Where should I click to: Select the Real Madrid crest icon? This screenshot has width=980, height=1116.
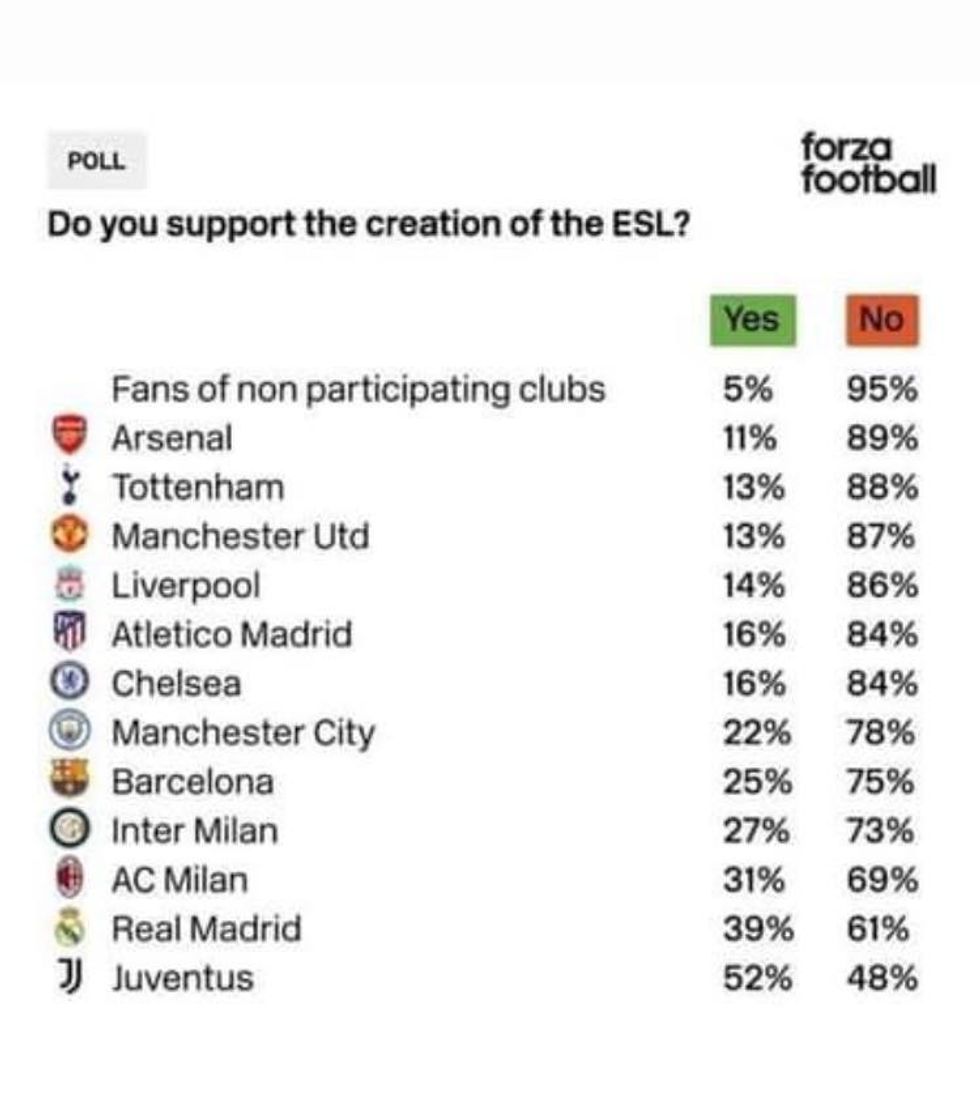pos(69,929)
